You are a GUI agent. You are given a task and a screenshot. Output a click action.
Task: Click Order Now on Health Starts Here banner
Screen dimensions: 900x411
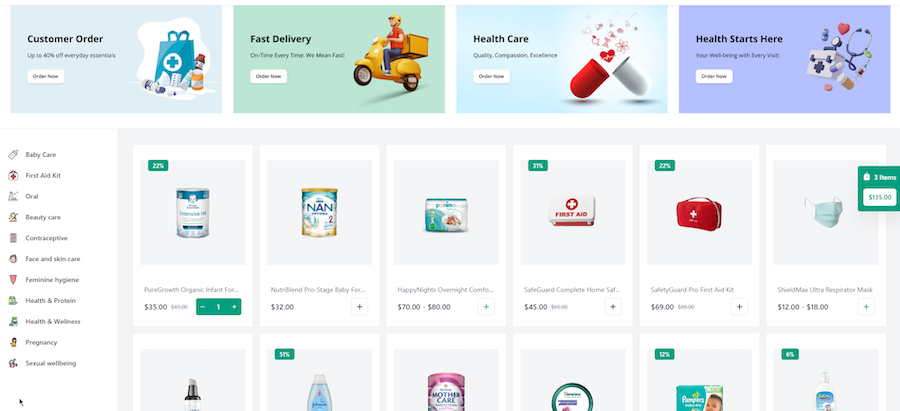click(x=714, y=76)
